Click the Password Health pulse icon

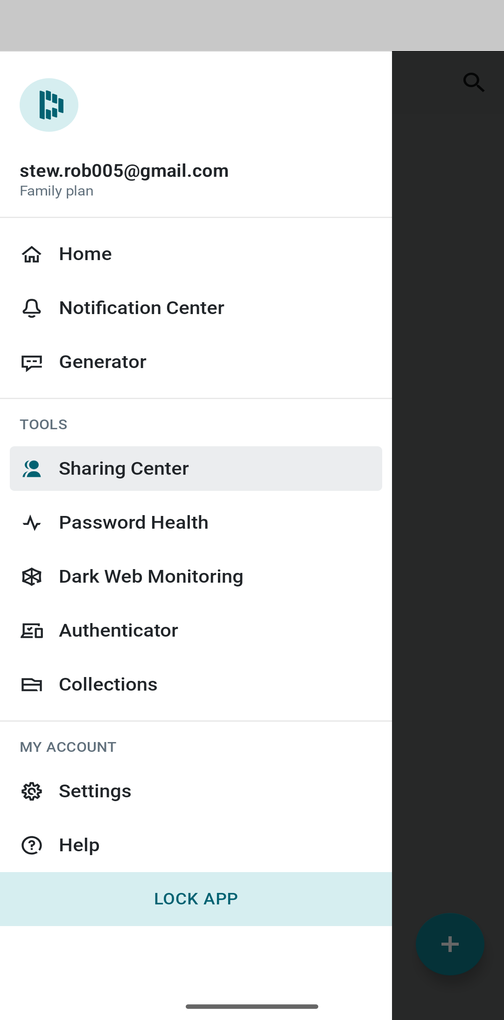coord(31,522)
